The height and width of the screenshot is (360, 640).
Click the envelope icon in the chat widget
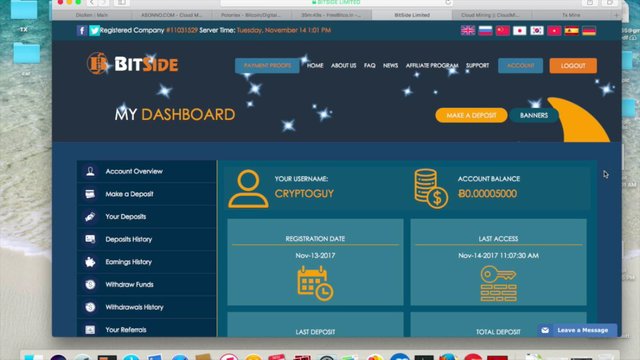tap(545, 330)
